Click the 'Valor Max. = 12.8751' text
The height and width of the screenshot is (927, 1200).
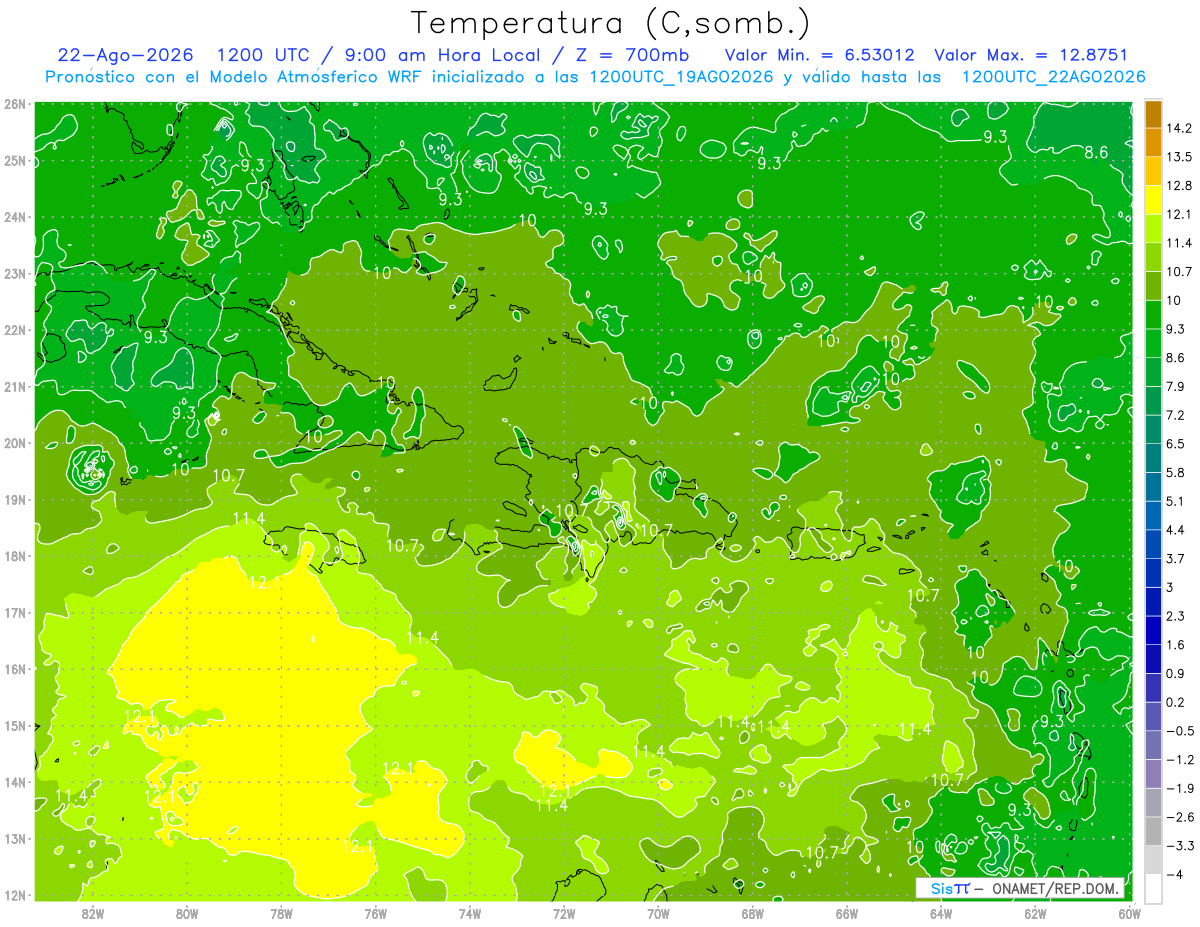pos(1031,55)
